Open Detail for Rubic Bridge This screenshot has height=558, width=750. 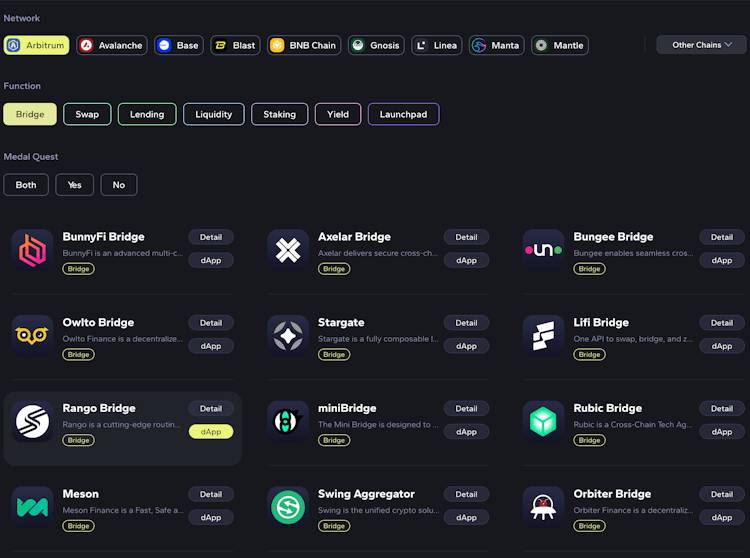click(x=722, y=408)
